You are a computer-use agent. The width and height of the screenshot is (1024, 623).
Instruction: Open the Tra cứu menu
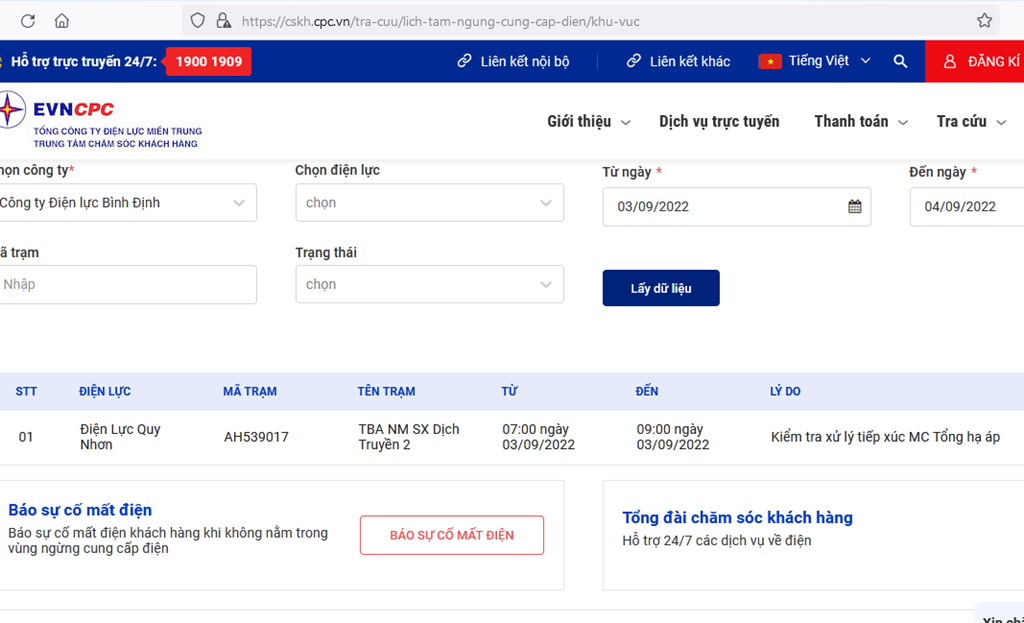click(971, 121)
